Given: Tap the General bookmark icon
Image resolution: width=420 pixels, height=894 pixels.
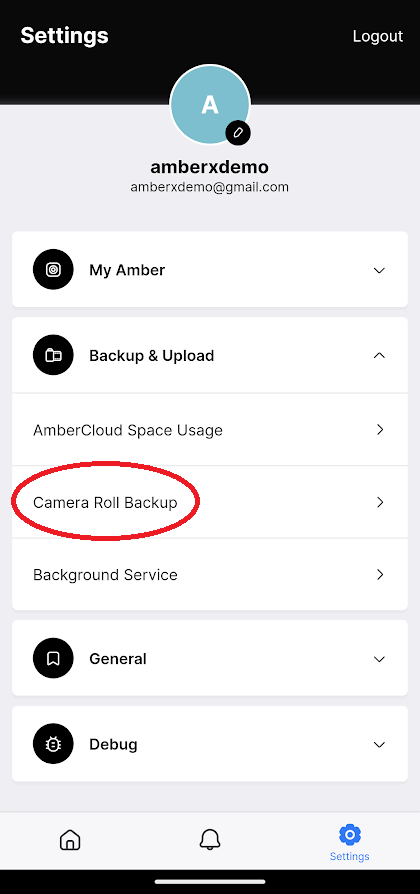Looking at the screenshot, I should (53, 659).
